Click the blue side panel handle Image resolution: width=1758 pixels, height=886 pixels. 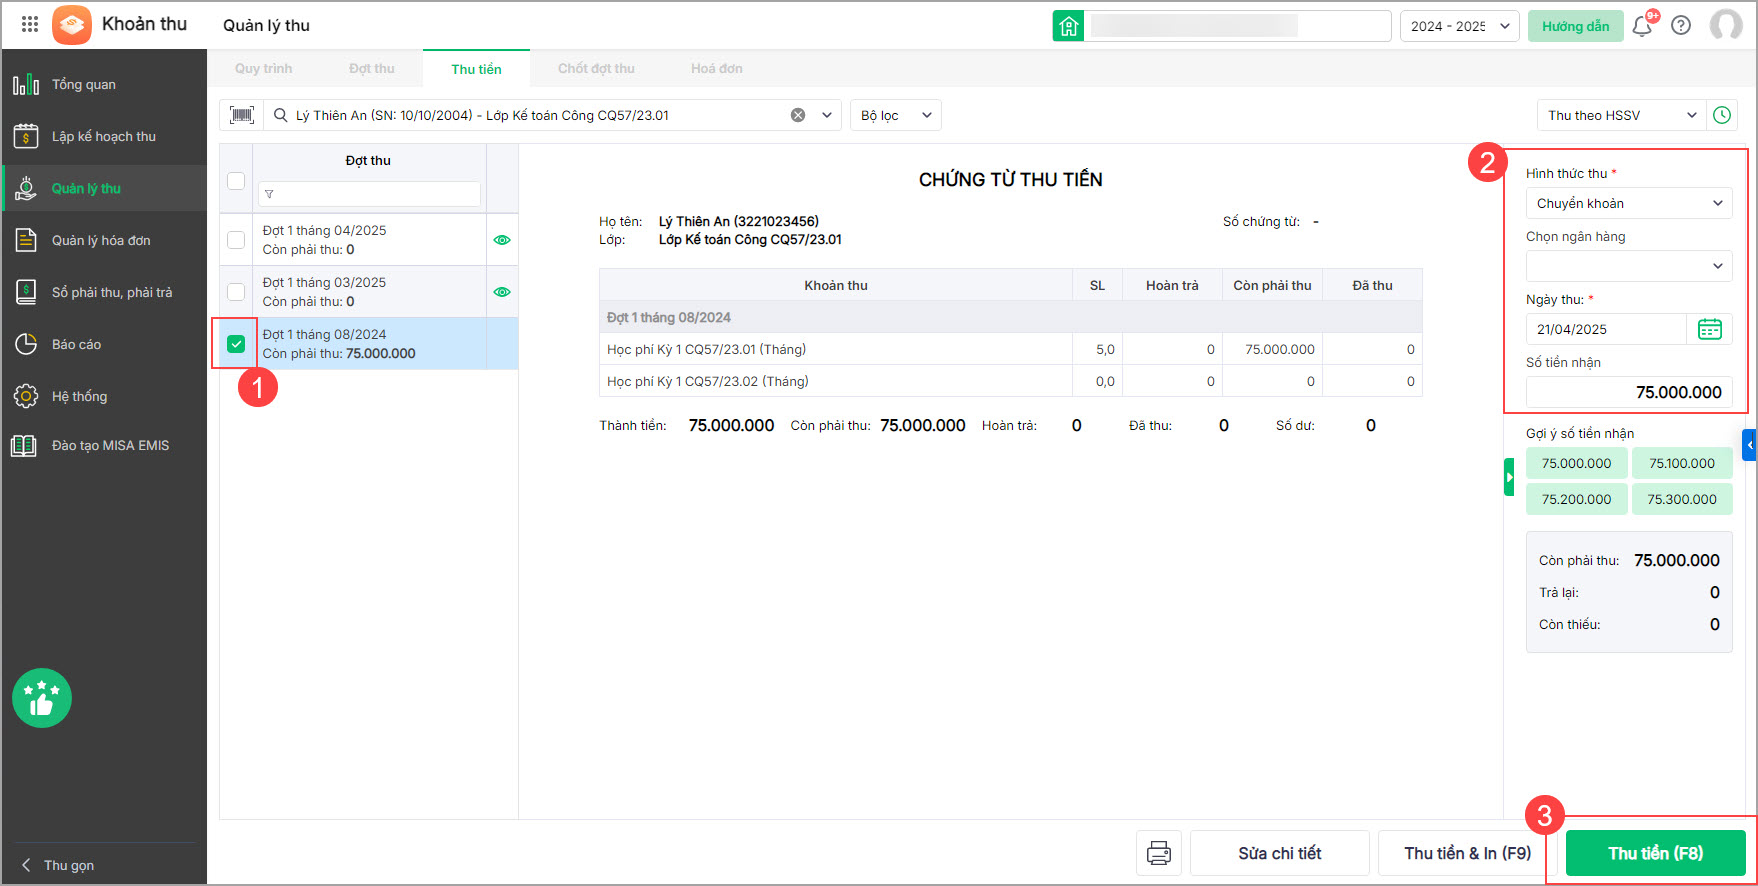coord(1749,445)
